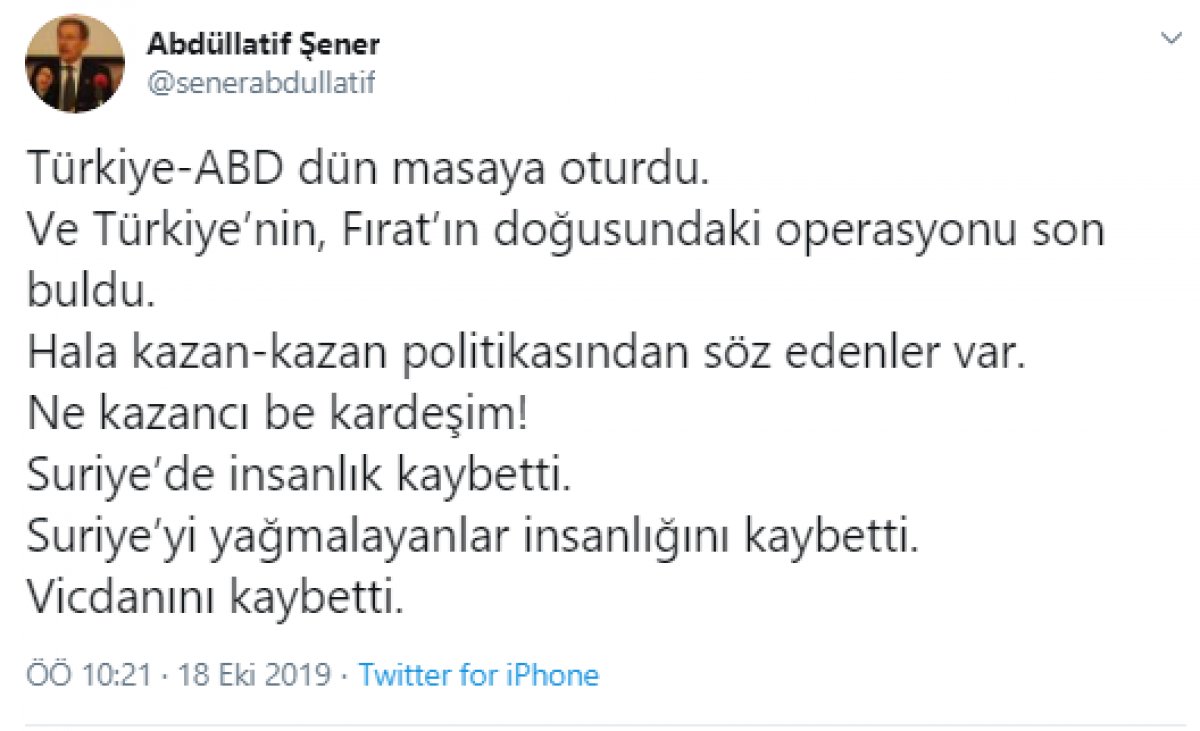Open the profile picture of Abdüllatif Şener
The width and height of the screenshot is (1200, 731).
[70, 60]
